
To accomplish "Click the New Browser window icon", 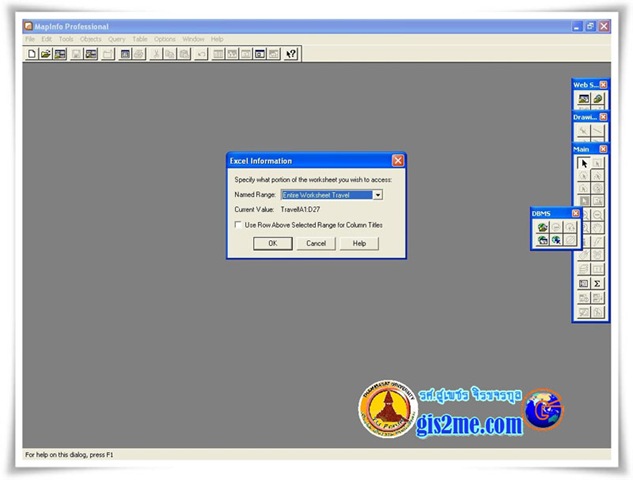I will pyautogui.click(x=218, y=54).
